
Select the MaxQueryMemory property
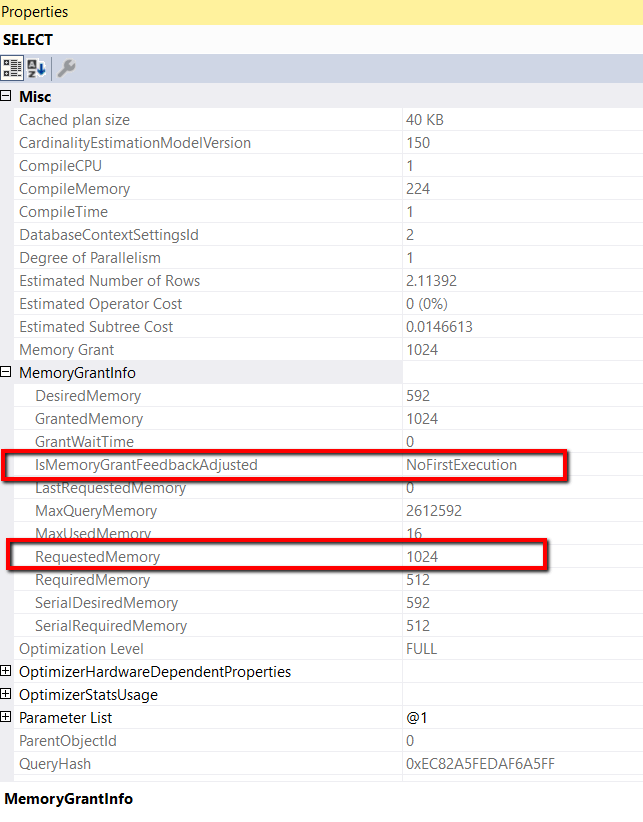coord(96,511)
